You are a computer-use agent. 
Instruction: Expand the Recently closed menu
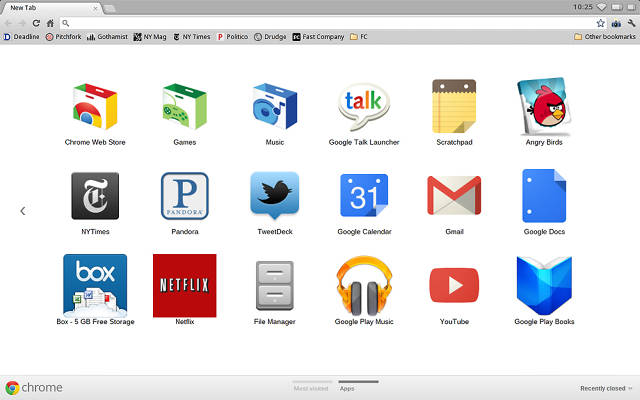coord(606,388)
